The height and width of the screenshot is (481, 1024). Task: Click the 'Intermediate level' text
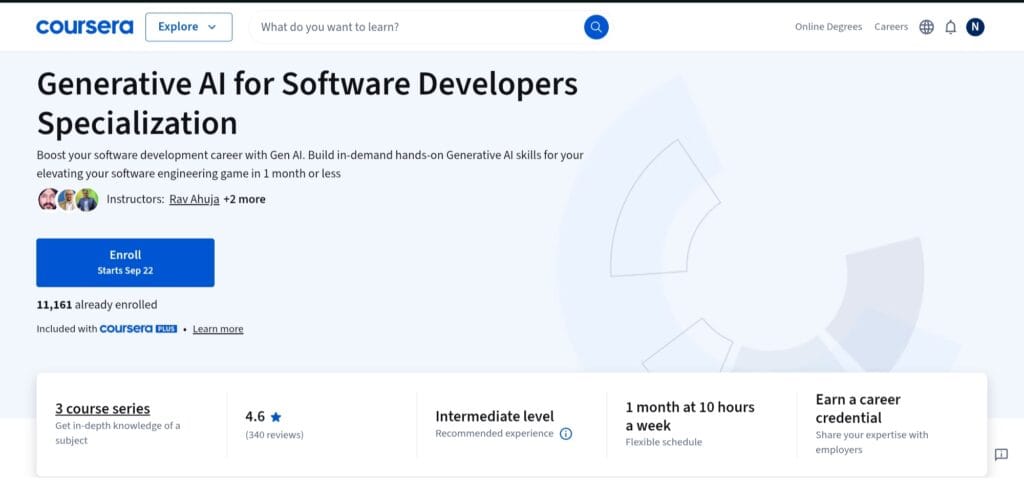coord(494,416)
